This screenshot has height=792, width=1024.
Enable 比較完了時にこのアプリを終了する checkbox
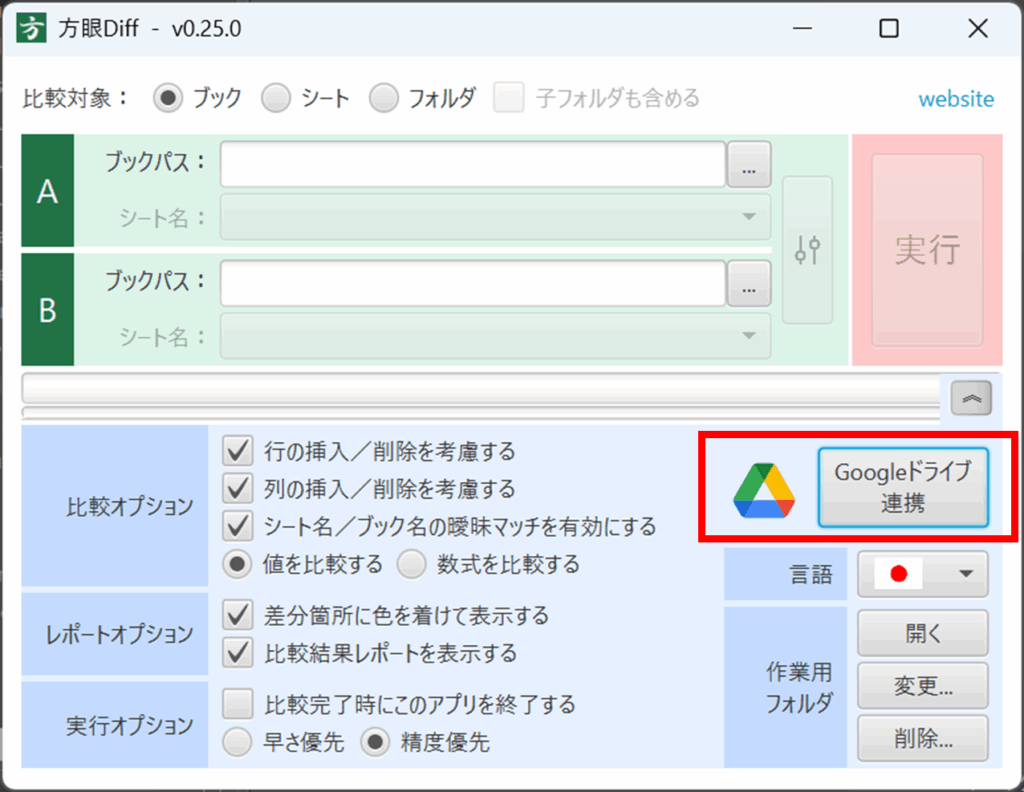coord(238,704)
